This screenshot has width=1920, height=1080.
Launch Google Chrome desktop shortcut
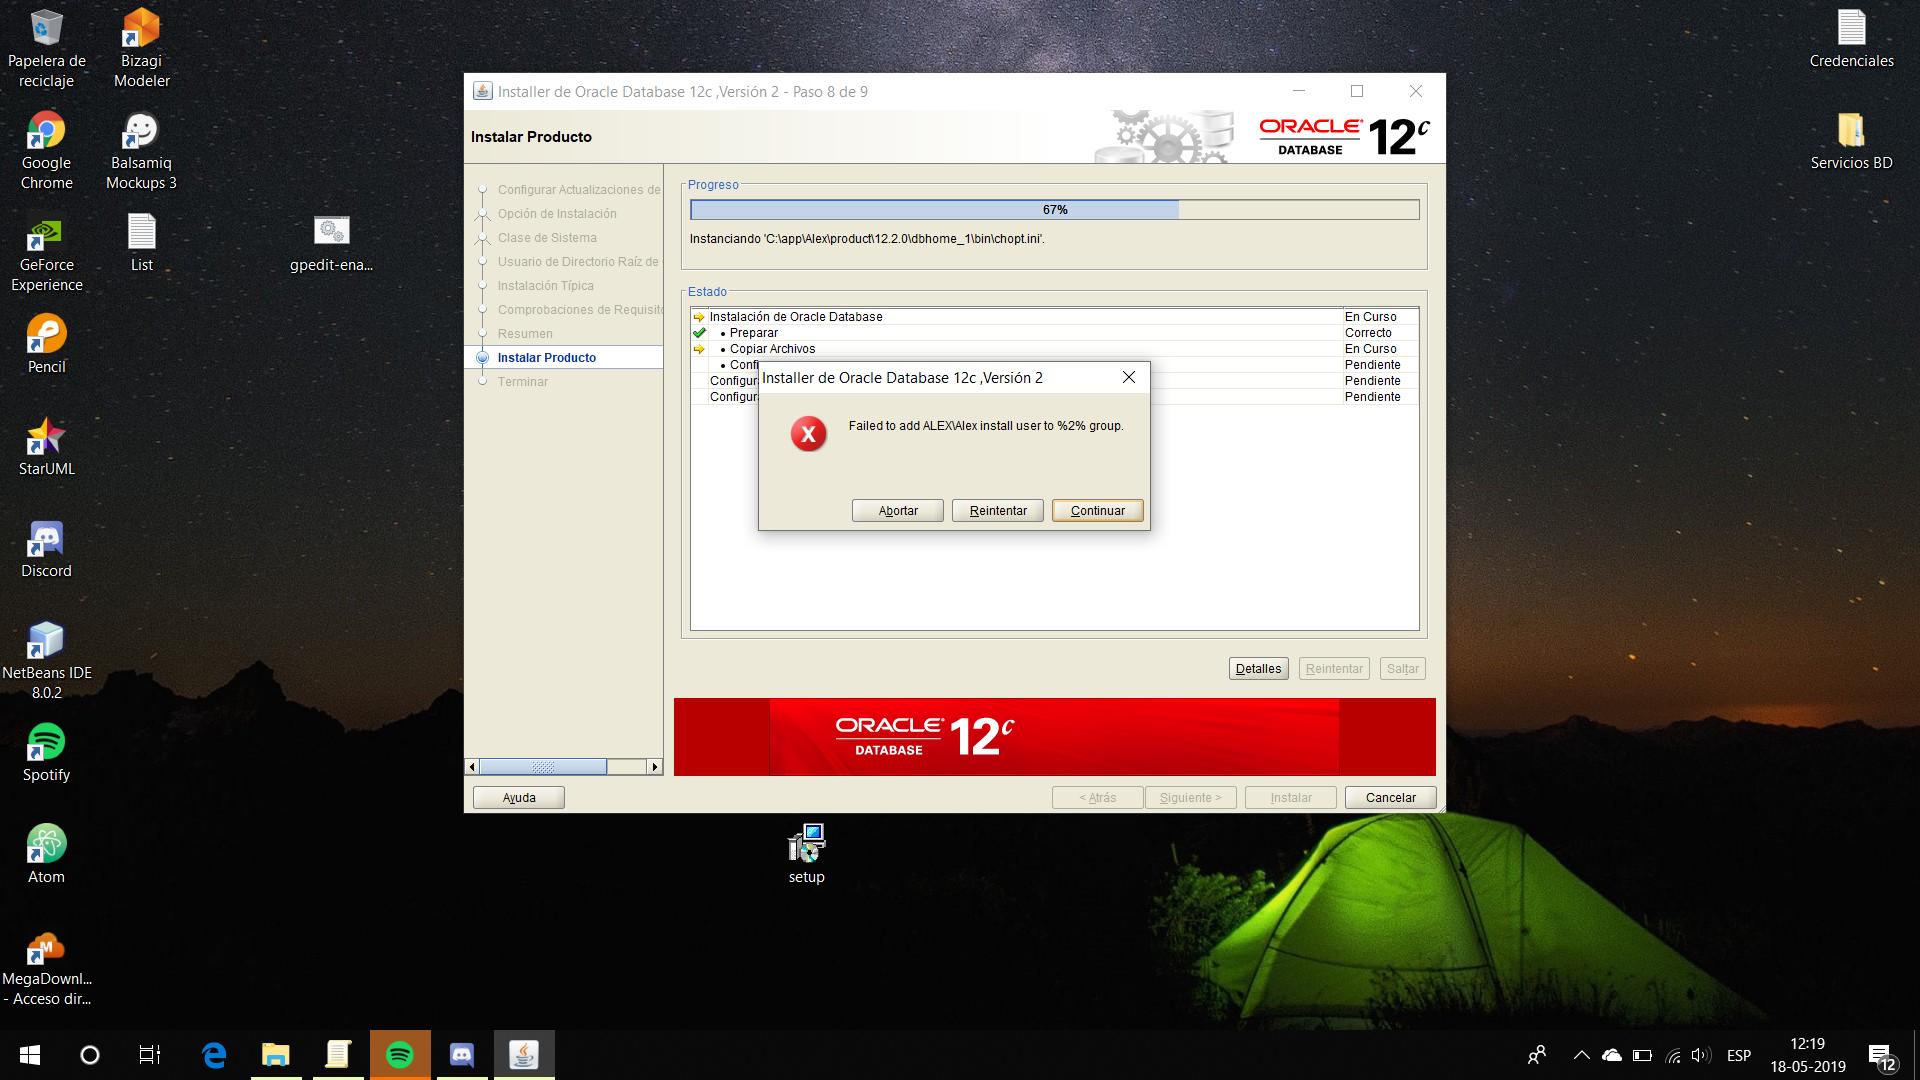tap(46, 150)
